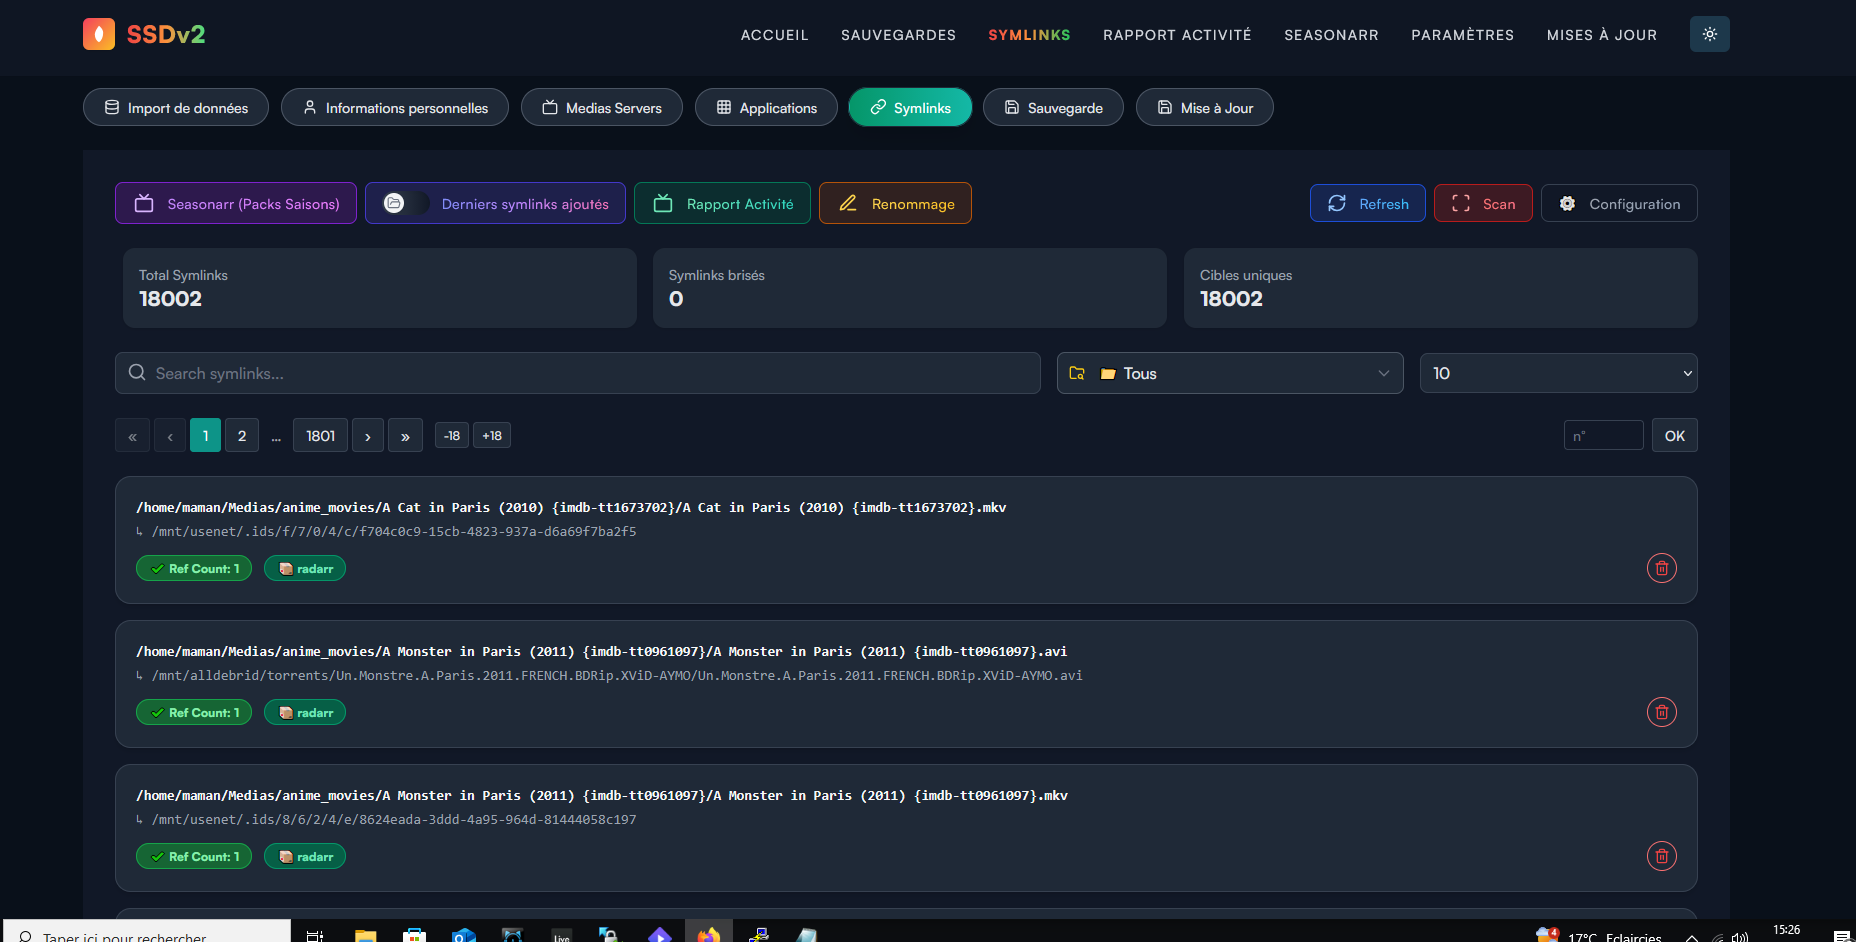Go to next page using right chevron

point(368,436)
